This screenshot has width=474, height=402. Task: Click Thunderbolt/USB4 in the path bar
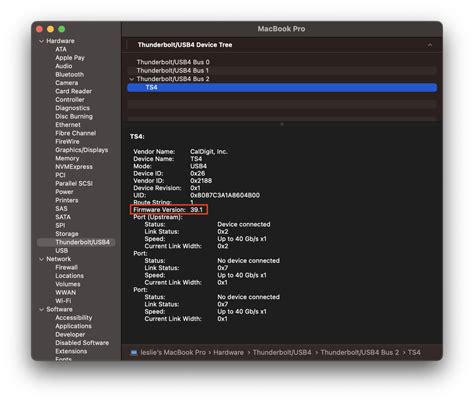point(282,353)
